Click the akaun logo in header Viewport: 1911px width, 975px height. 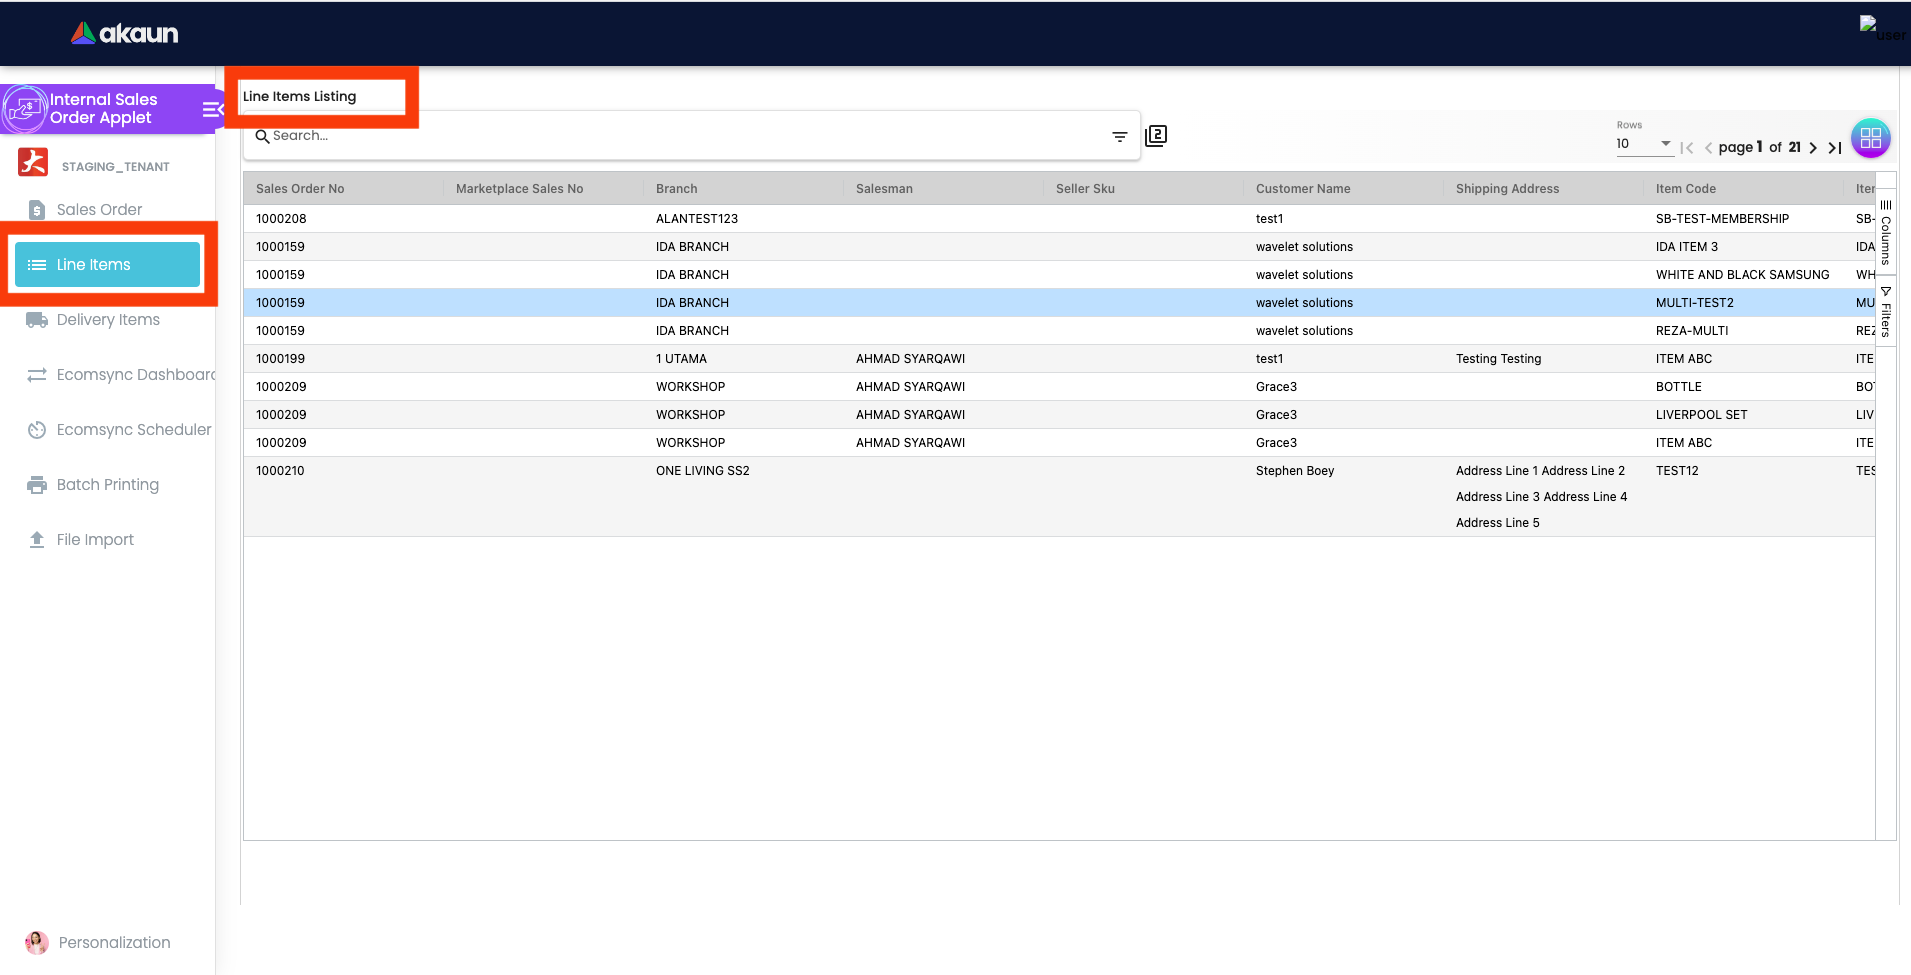coord(124,33)
